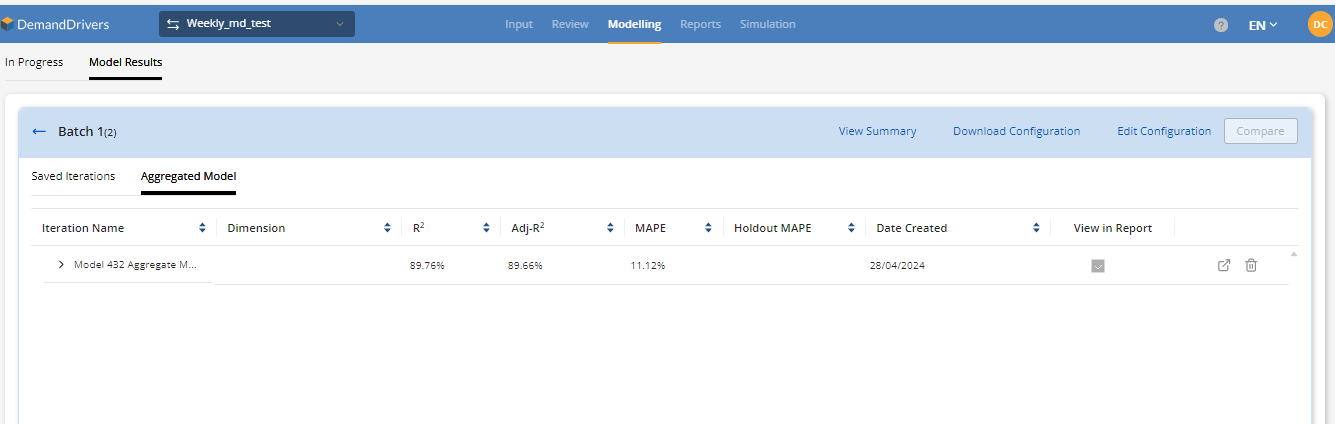Click the DemandDrivers logo
This screenshot has height=424, width=1335.
coord(56,24)
